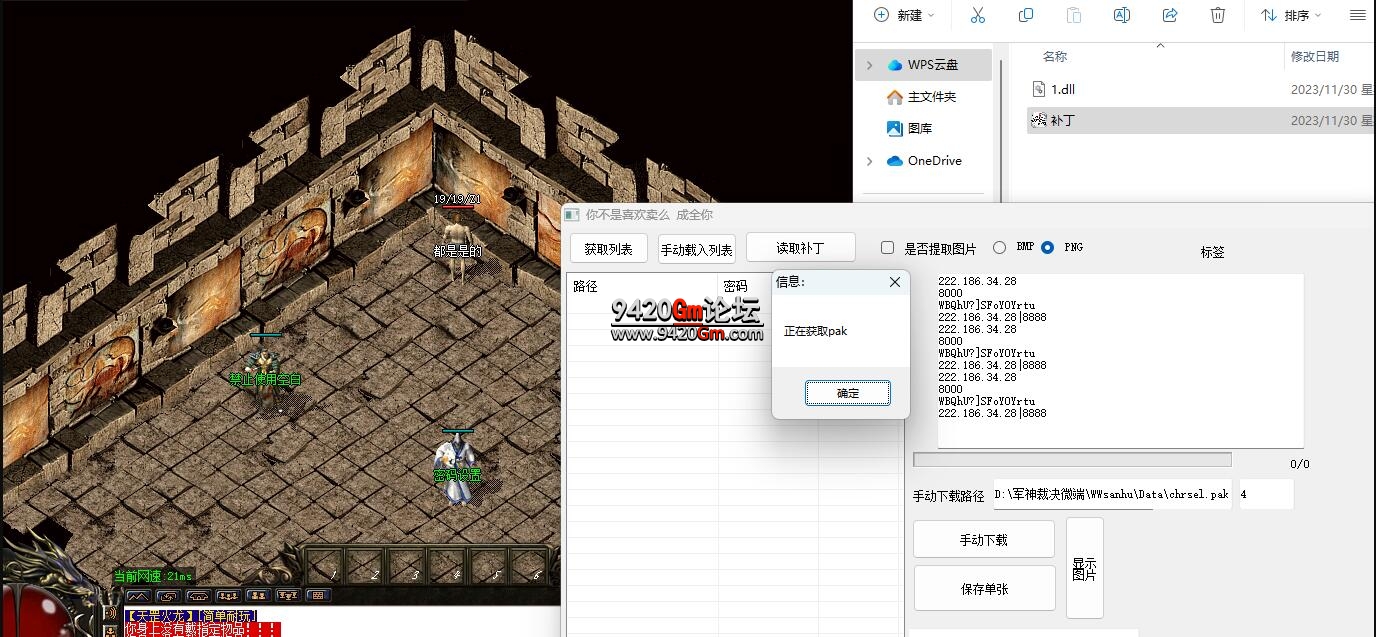Viewport: 1376px width, 637px height.
Task: Click the 【天罡火龙】 chat message line
Action: pyautogui.click(x=190, y=616)
